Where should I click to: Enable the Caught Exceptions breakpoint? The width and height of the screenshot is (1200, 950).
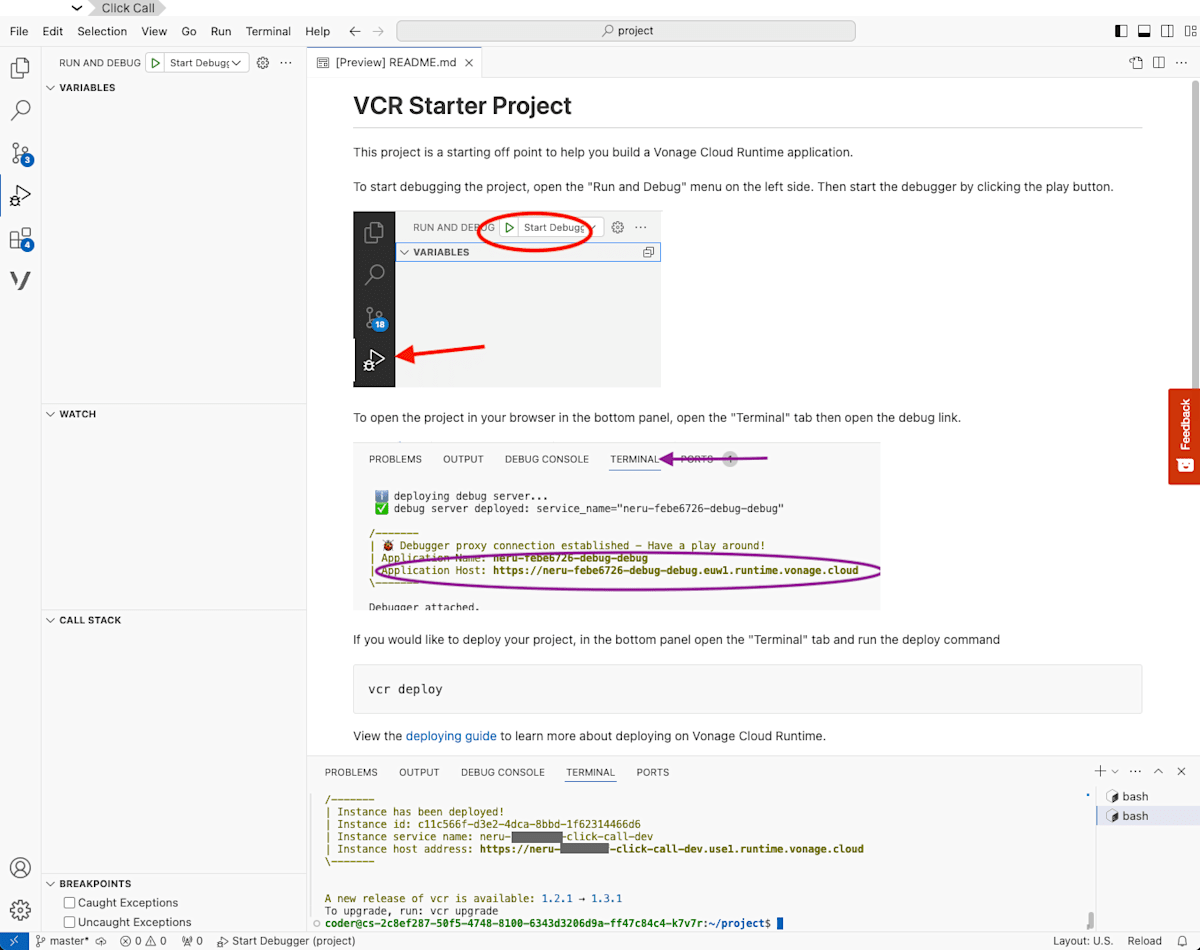[70, 902]
